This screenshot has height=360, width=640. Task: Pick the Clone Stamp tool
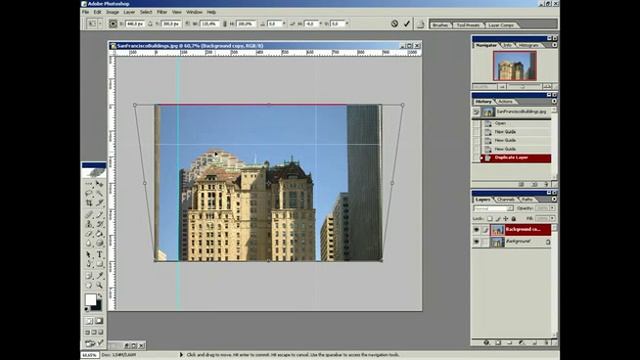tap(89, 224)
